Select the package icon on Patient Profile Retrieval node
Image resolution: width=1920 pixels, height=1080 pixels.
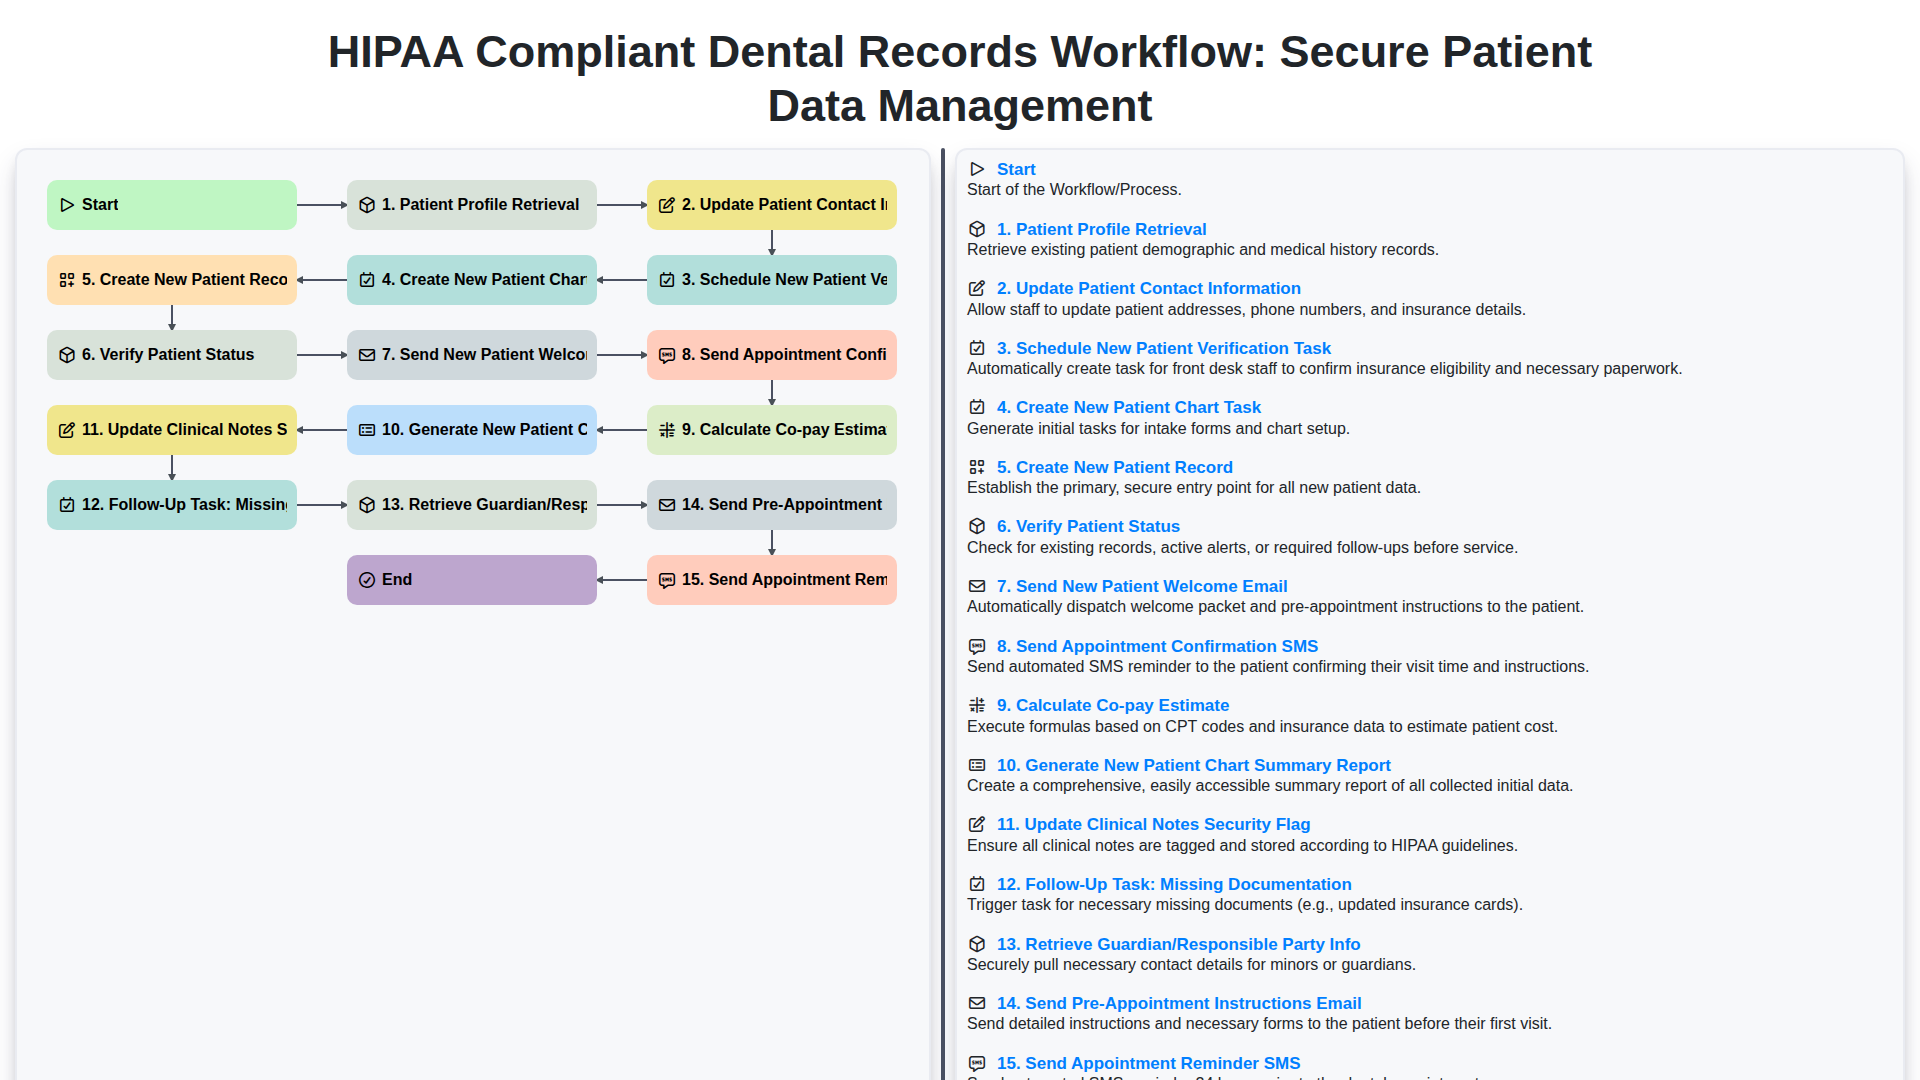point(367,204)
